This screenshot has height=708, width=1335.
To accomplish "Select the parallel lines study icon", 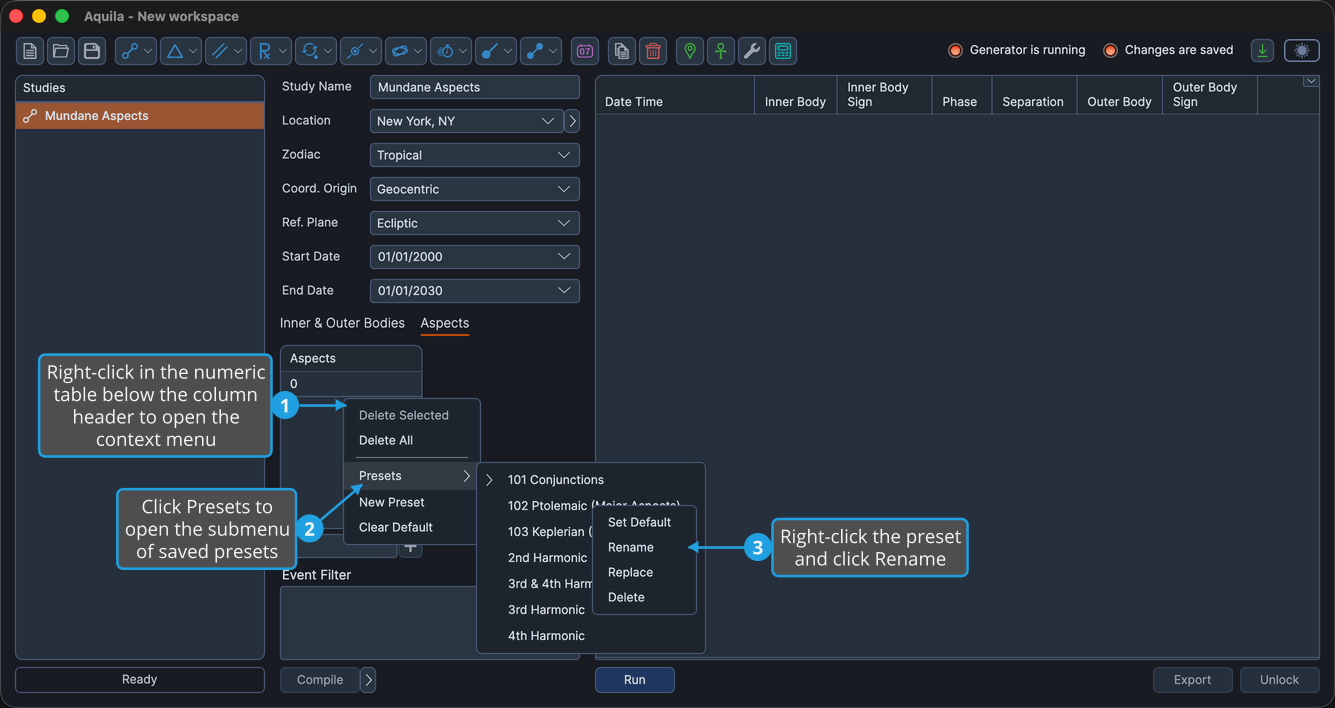I will point(219,51).
